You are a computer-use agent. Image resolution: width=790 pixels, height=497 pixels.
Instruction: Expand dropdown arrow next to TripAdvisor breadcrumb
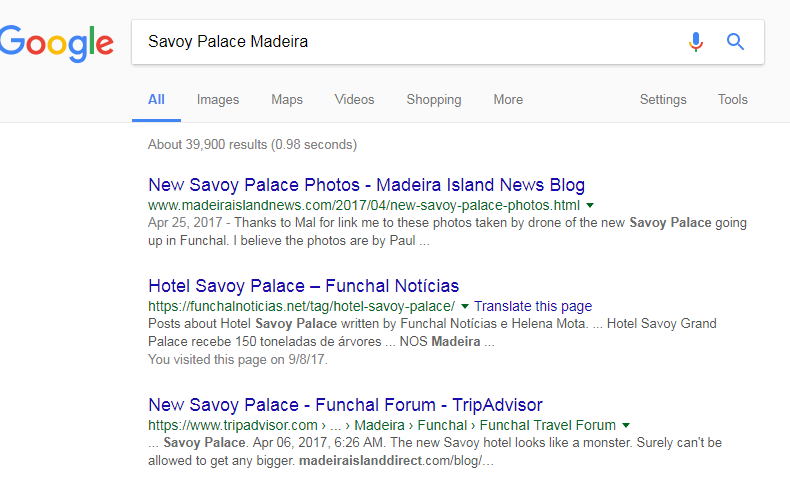click(x=625, y=425)
